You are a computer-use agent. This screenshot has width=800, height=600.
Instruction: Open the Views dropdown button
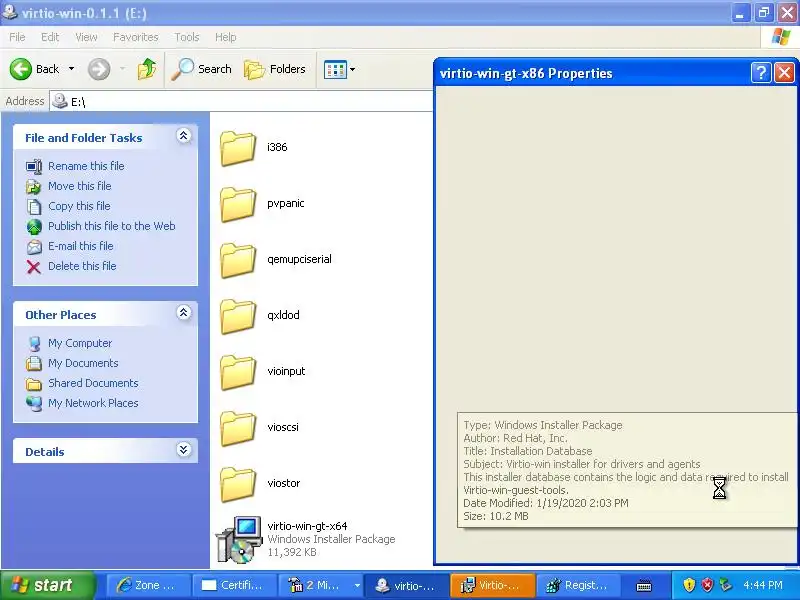click(x=339, y=69)
